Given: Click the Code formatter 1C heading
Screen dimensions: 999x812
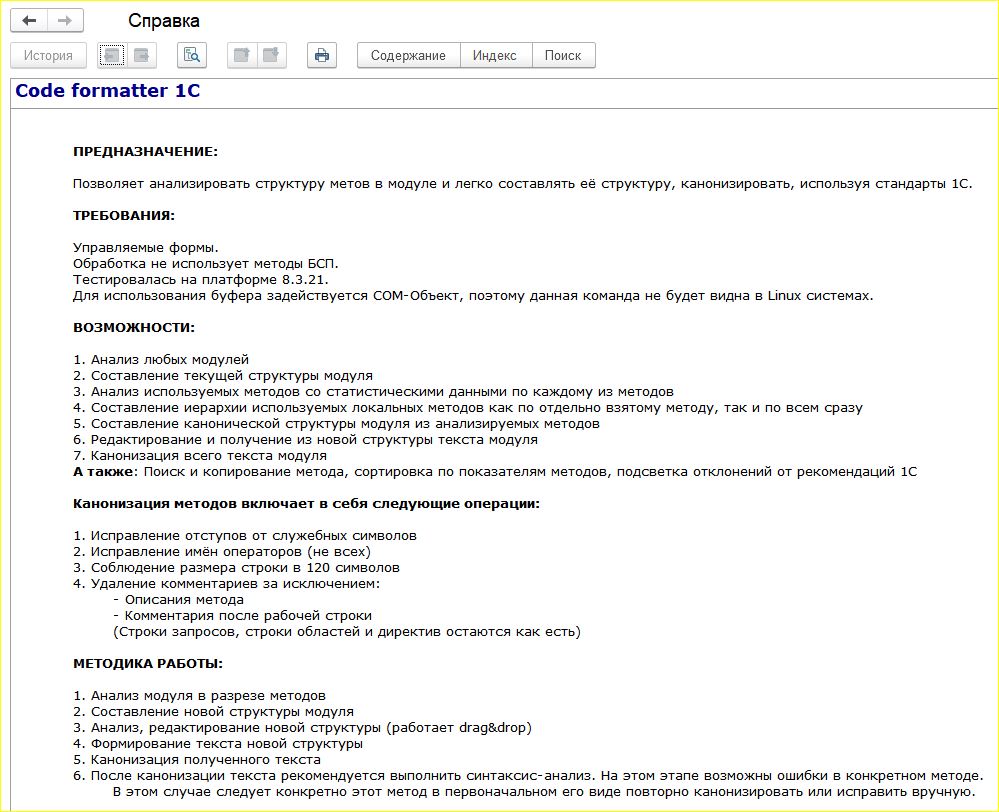Looking at the screenshot, I should point(108,91).
